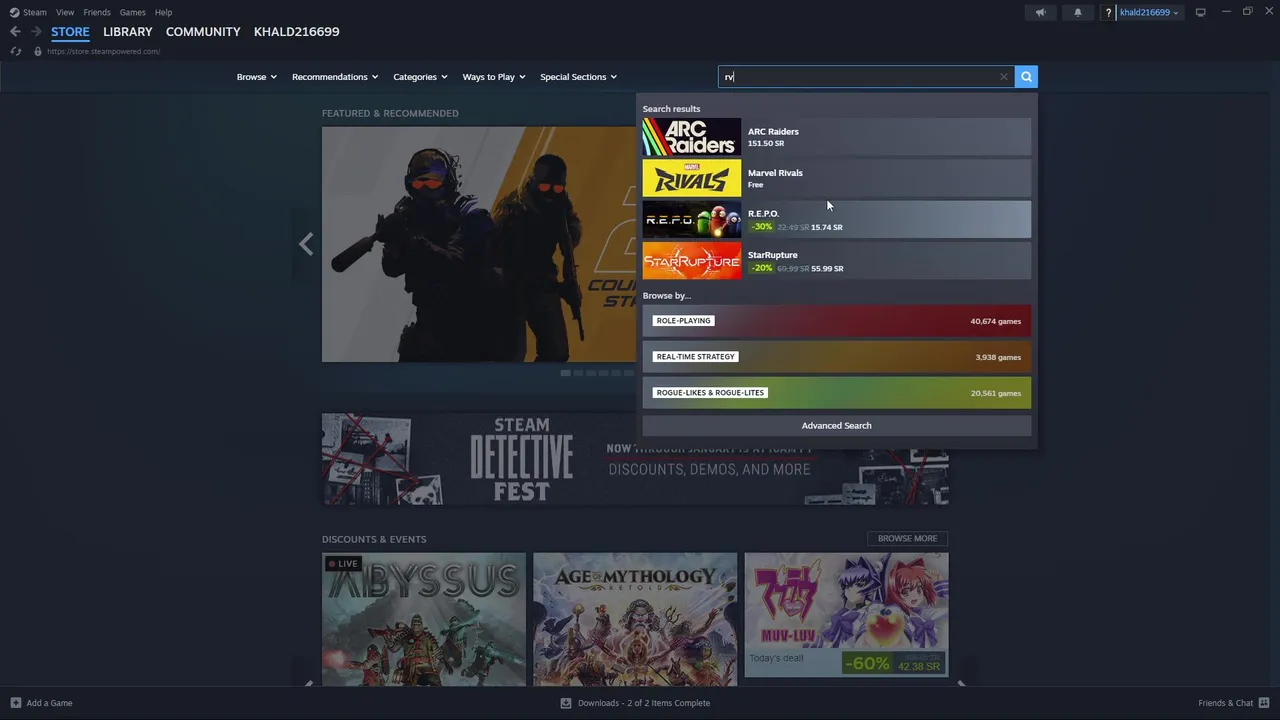Open the Counter-Strike featured capsule
Screen dimensions: 1280x720
(x=479, y=244)
